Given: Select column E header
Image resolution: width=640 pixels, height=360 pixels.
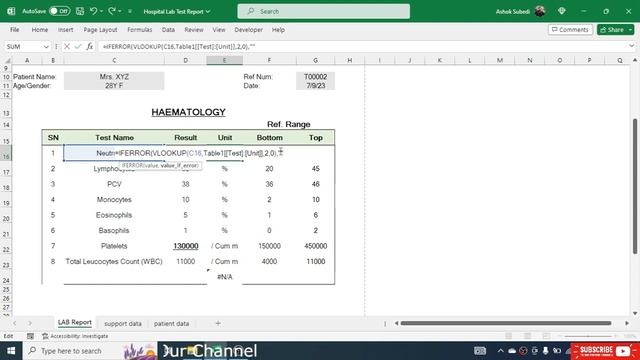Looking at the screenshot, I should [224, 60].
